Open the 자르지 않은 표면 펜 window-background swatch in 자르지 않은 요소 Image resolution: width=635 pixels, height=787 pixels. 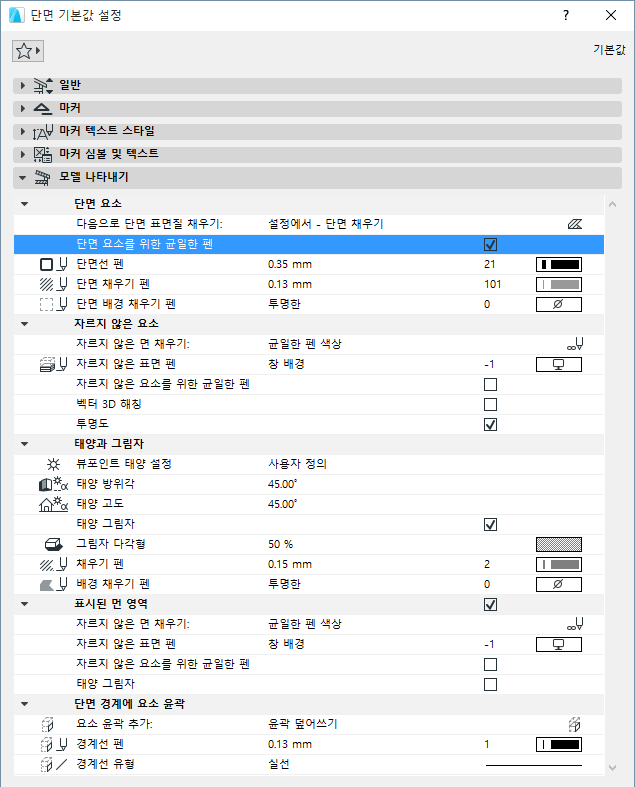click(559, 364)
